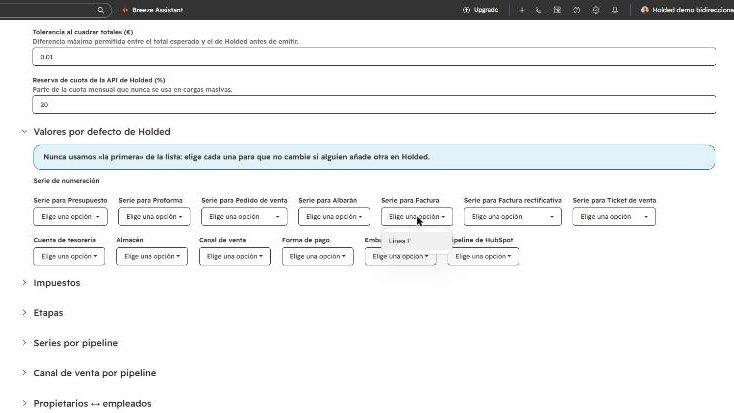Click the plus quick-create icon

521,10
